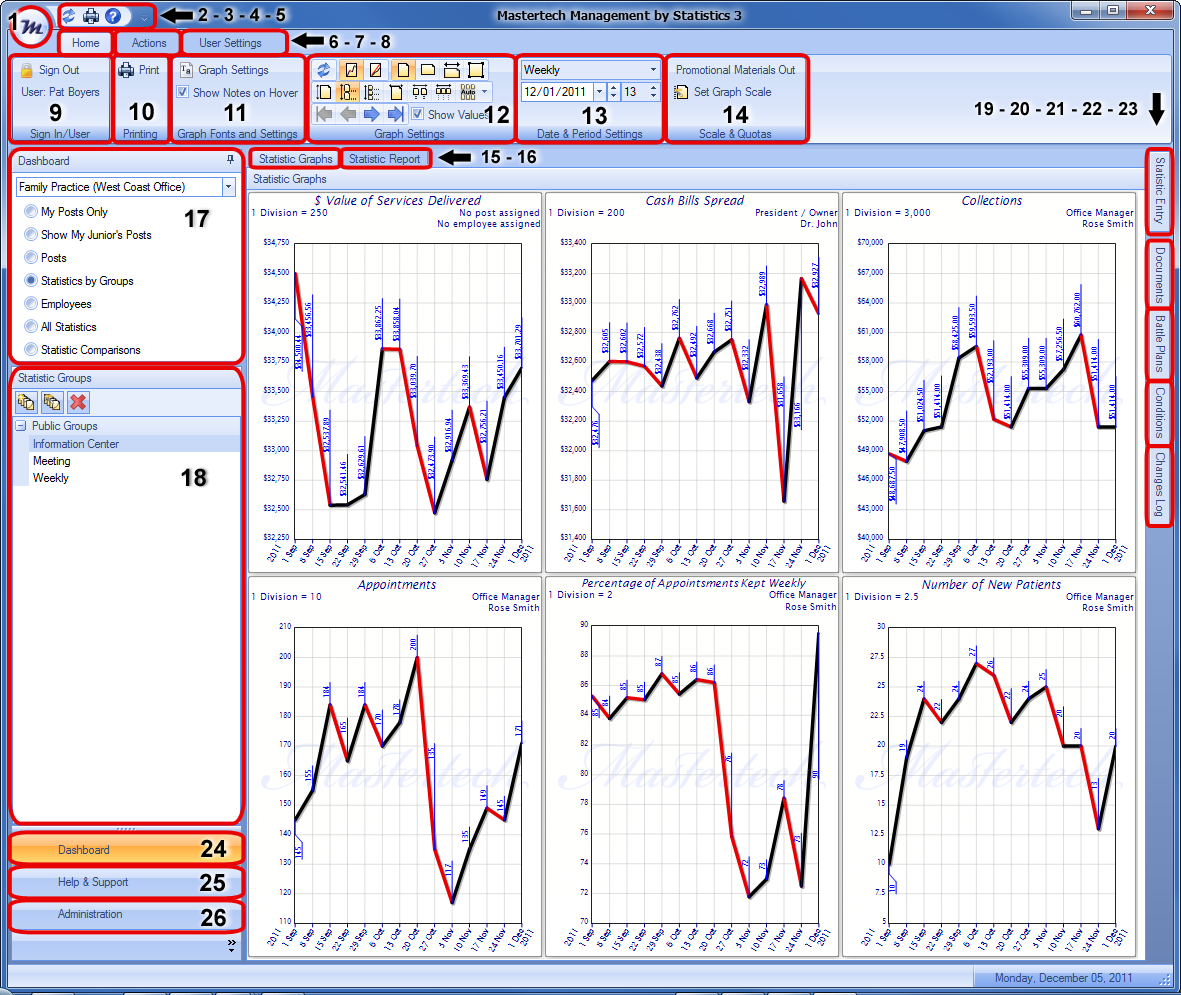Go to first period with gray bar-arrow
This screenshot has height=995, width=1181.
coord(324,114)
